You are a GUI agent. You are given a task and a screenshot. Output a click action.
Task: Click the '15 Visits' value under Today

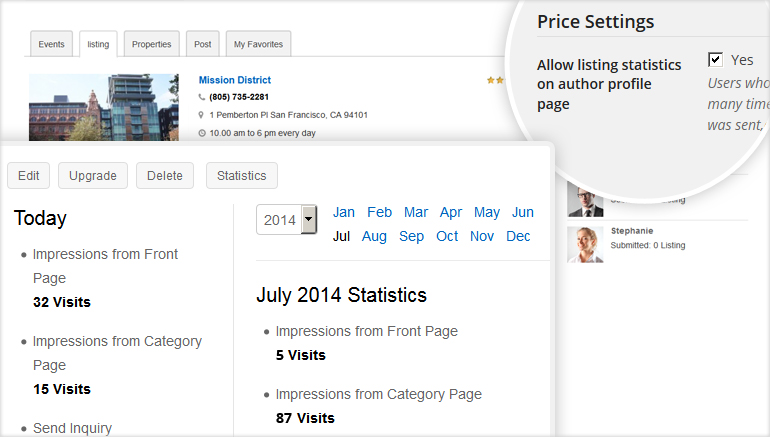pos(62,389)
